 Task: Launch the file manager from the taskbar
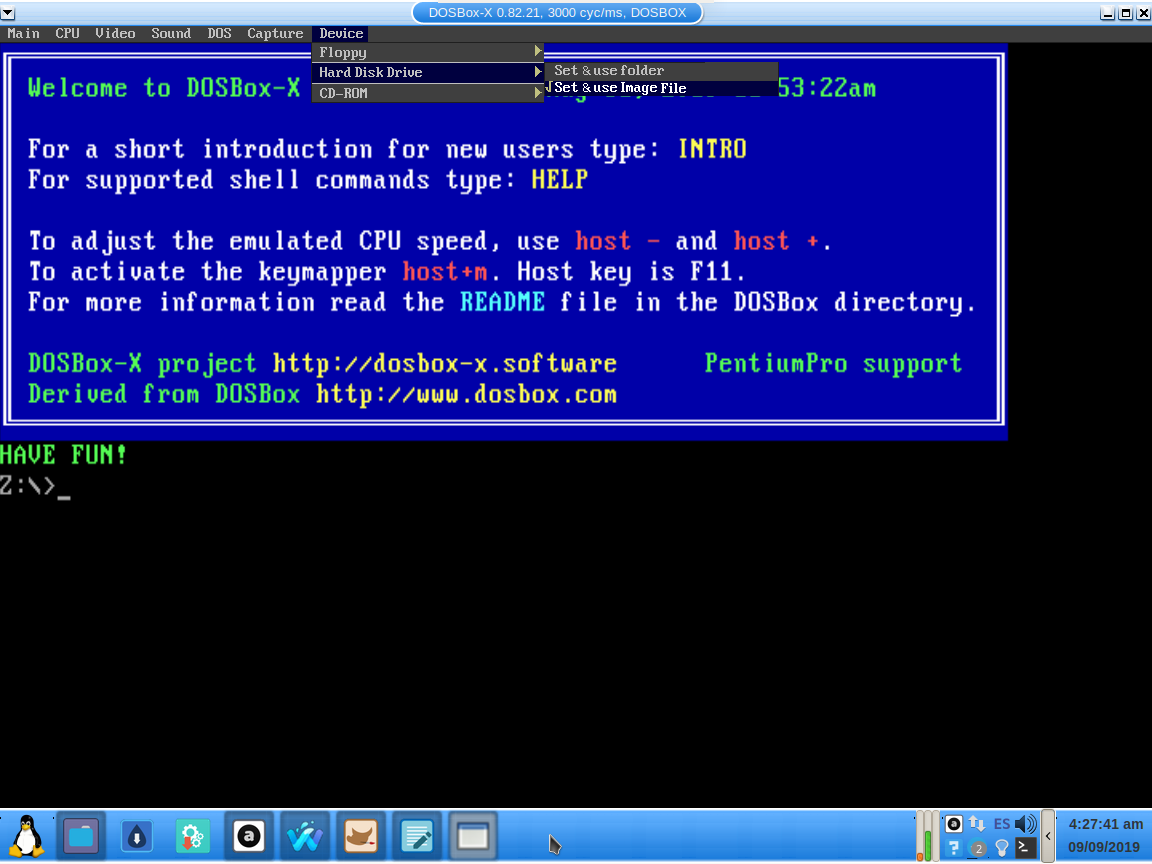[81, 836]
